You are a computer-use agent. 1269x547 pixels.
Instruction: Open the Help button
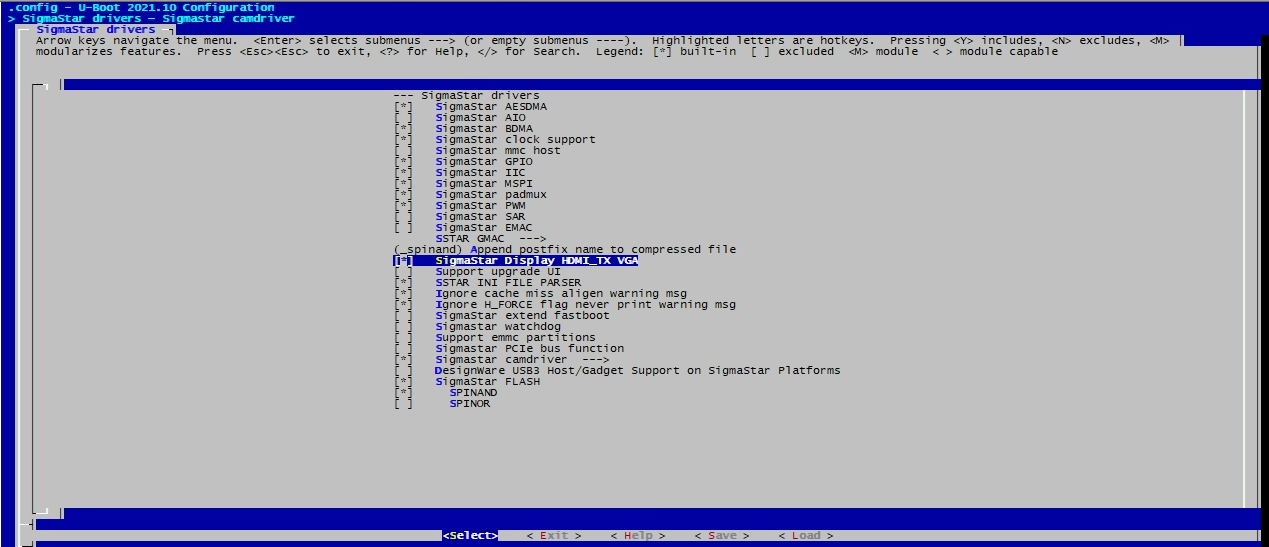pyautogui.click(x=637, y=536)
